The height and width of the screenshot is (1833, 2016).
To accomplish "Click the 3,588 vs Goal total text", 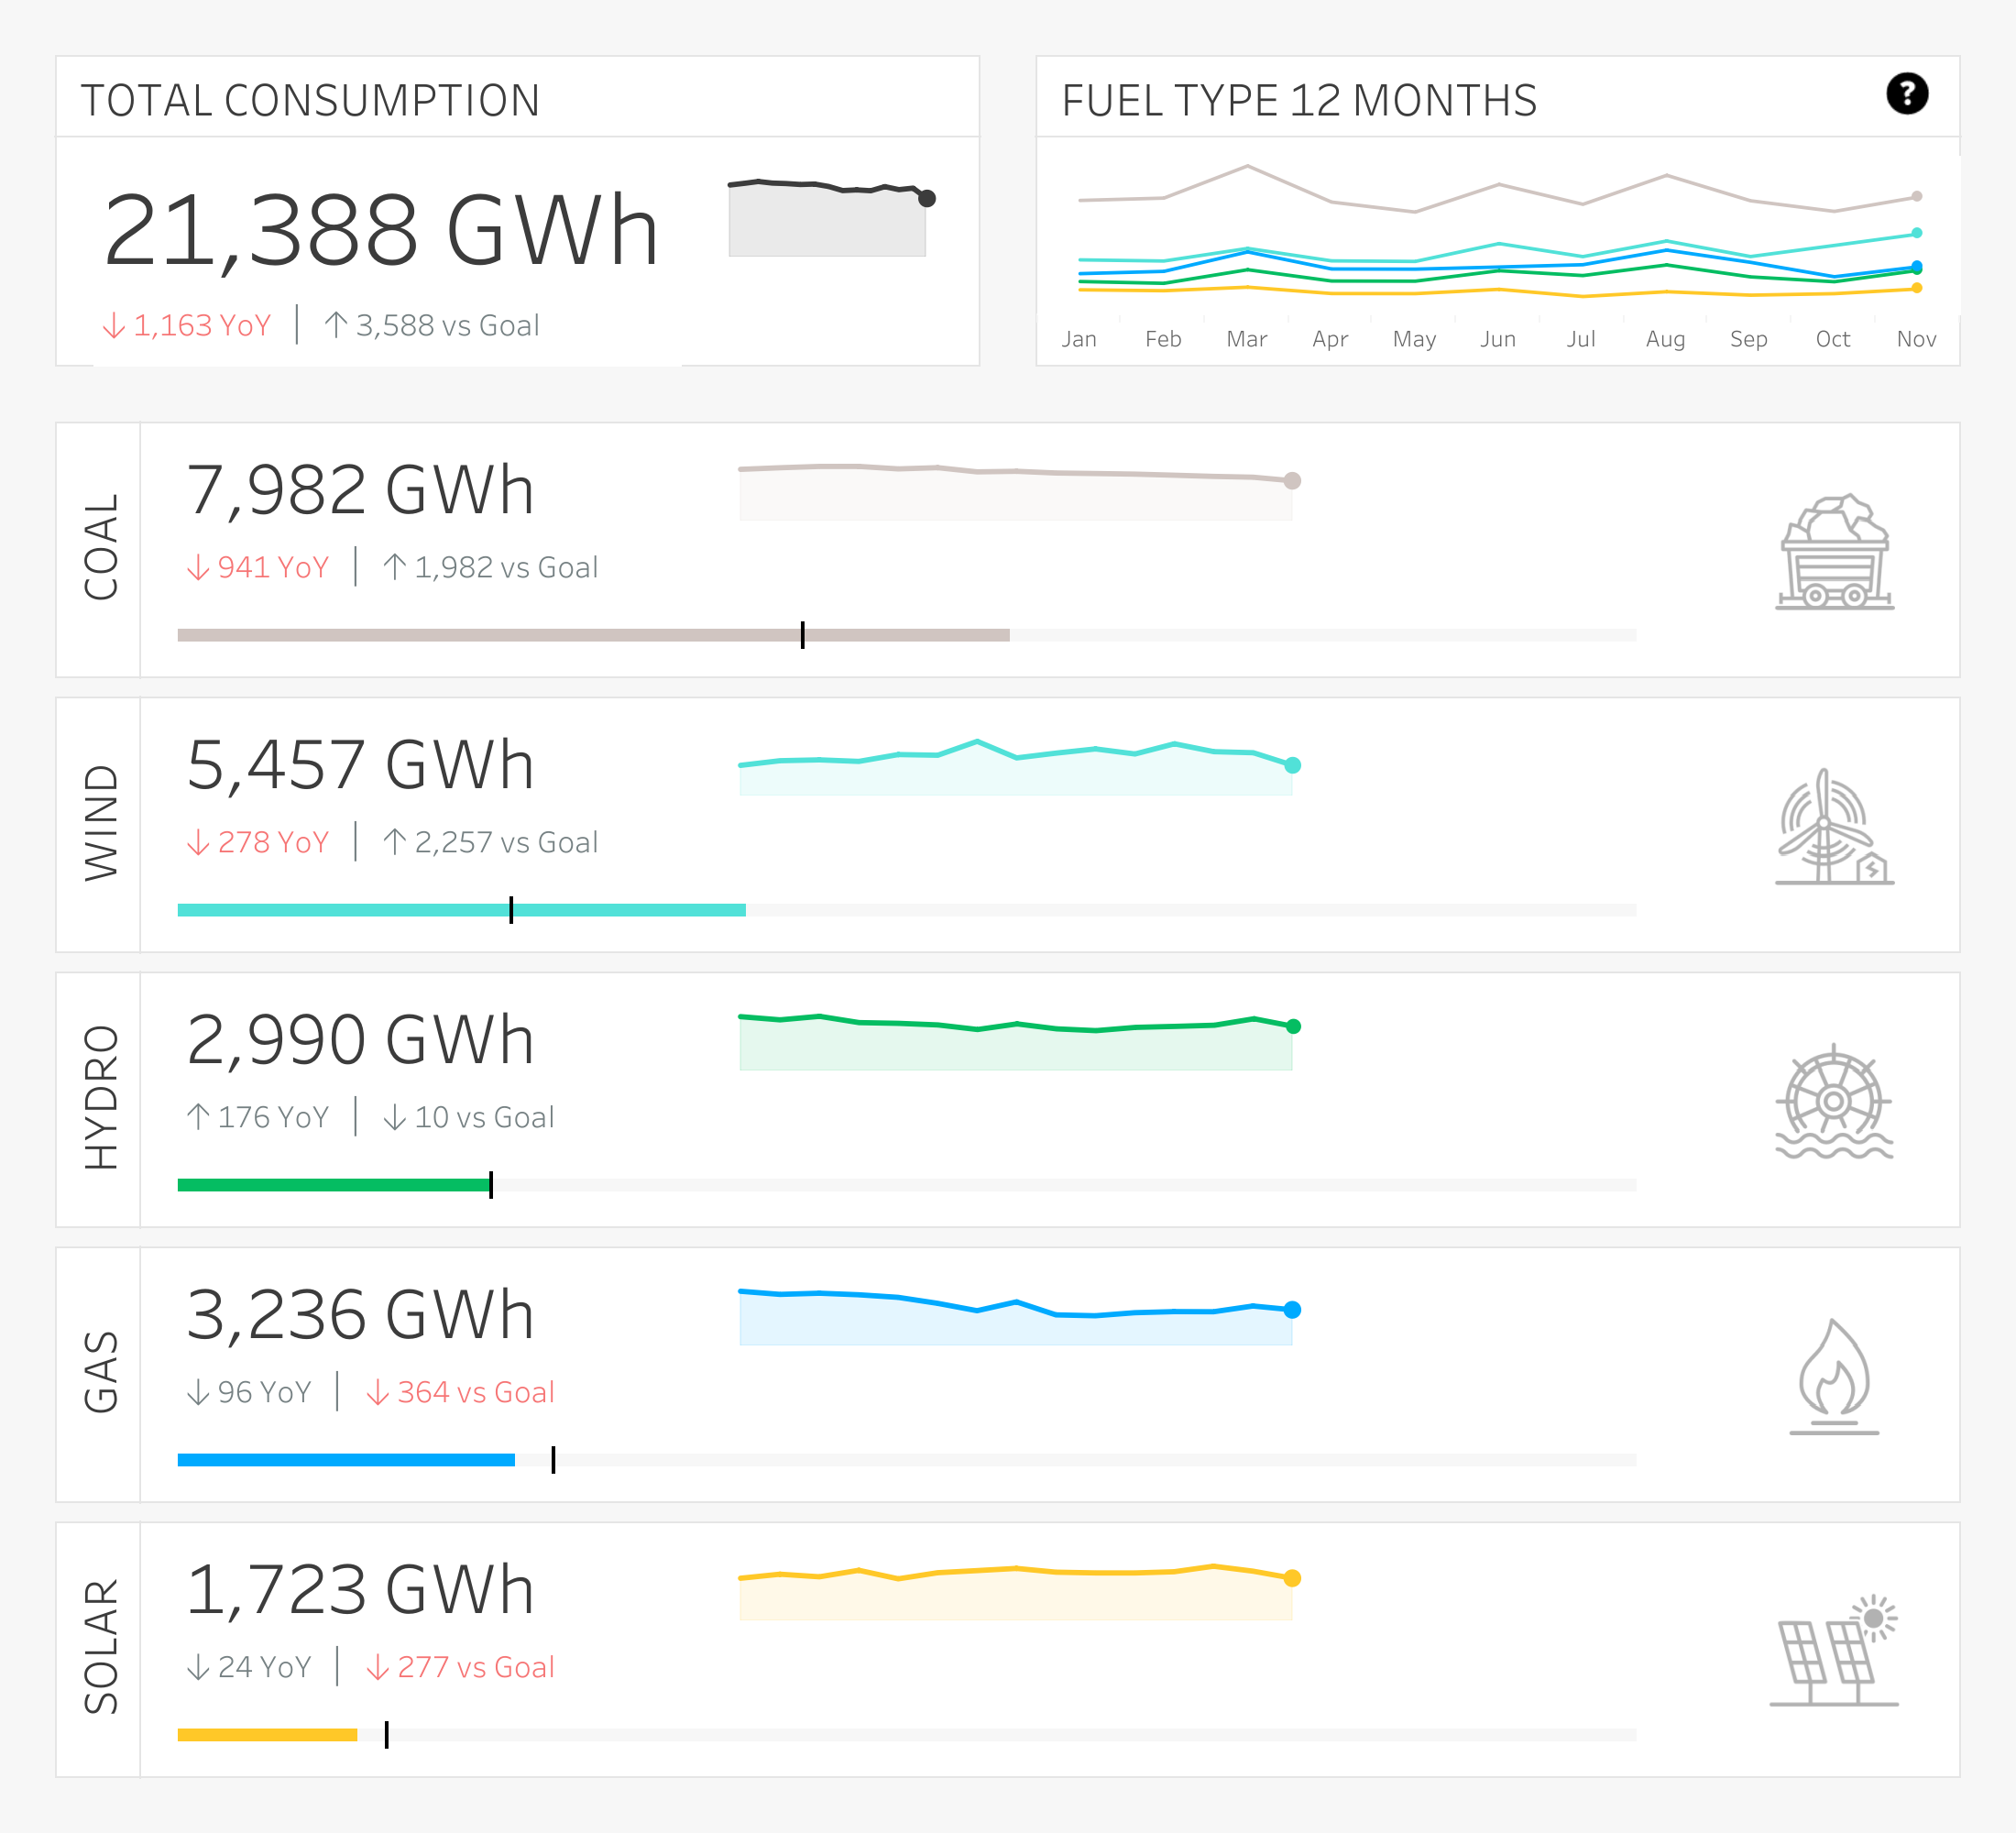I will (x=432, y=325).
